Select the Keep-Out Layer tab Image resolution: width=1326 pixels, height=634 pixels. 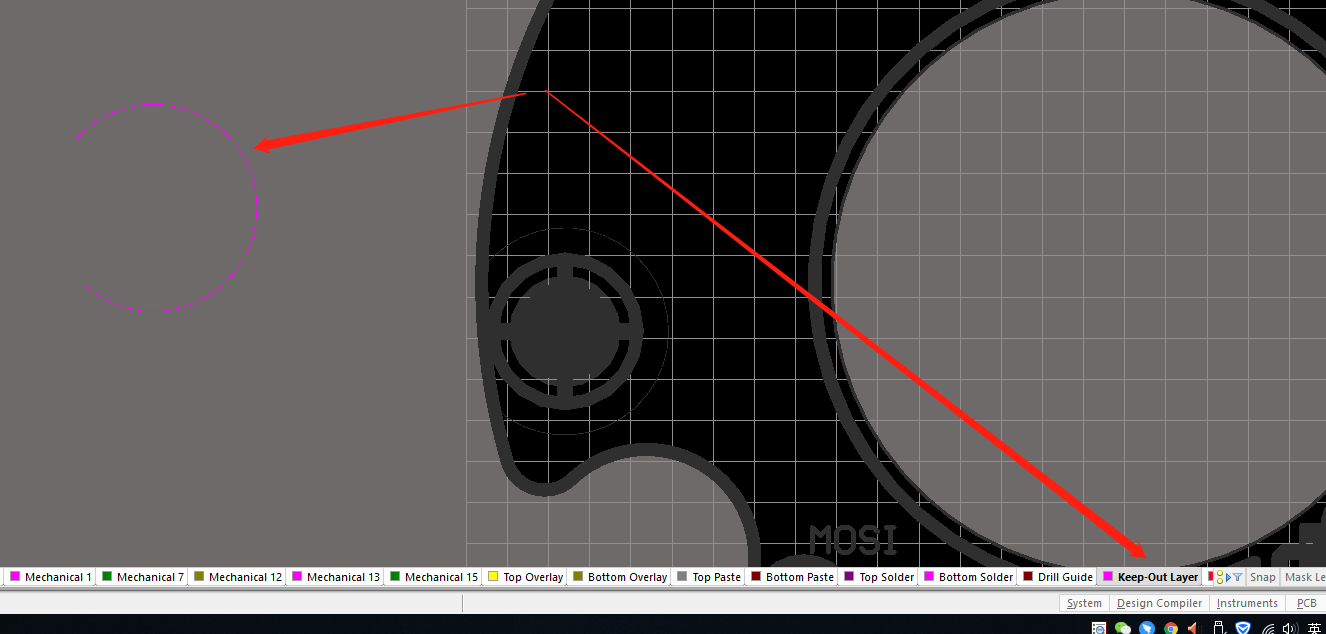click(1149, 577)
